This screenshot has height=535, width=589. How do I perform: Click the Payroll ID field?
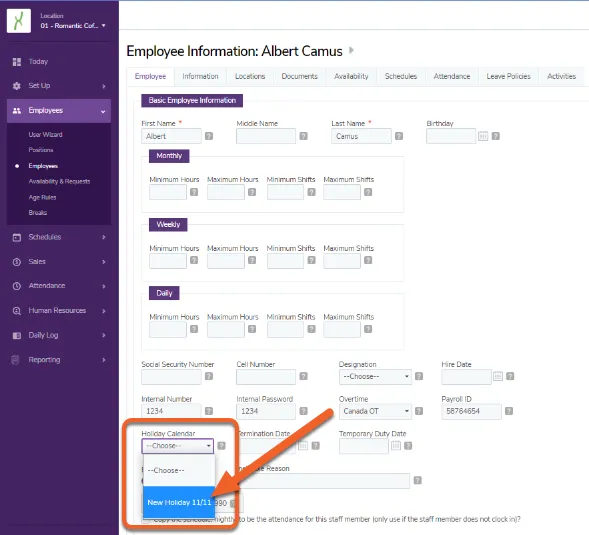tap(471, 411)
